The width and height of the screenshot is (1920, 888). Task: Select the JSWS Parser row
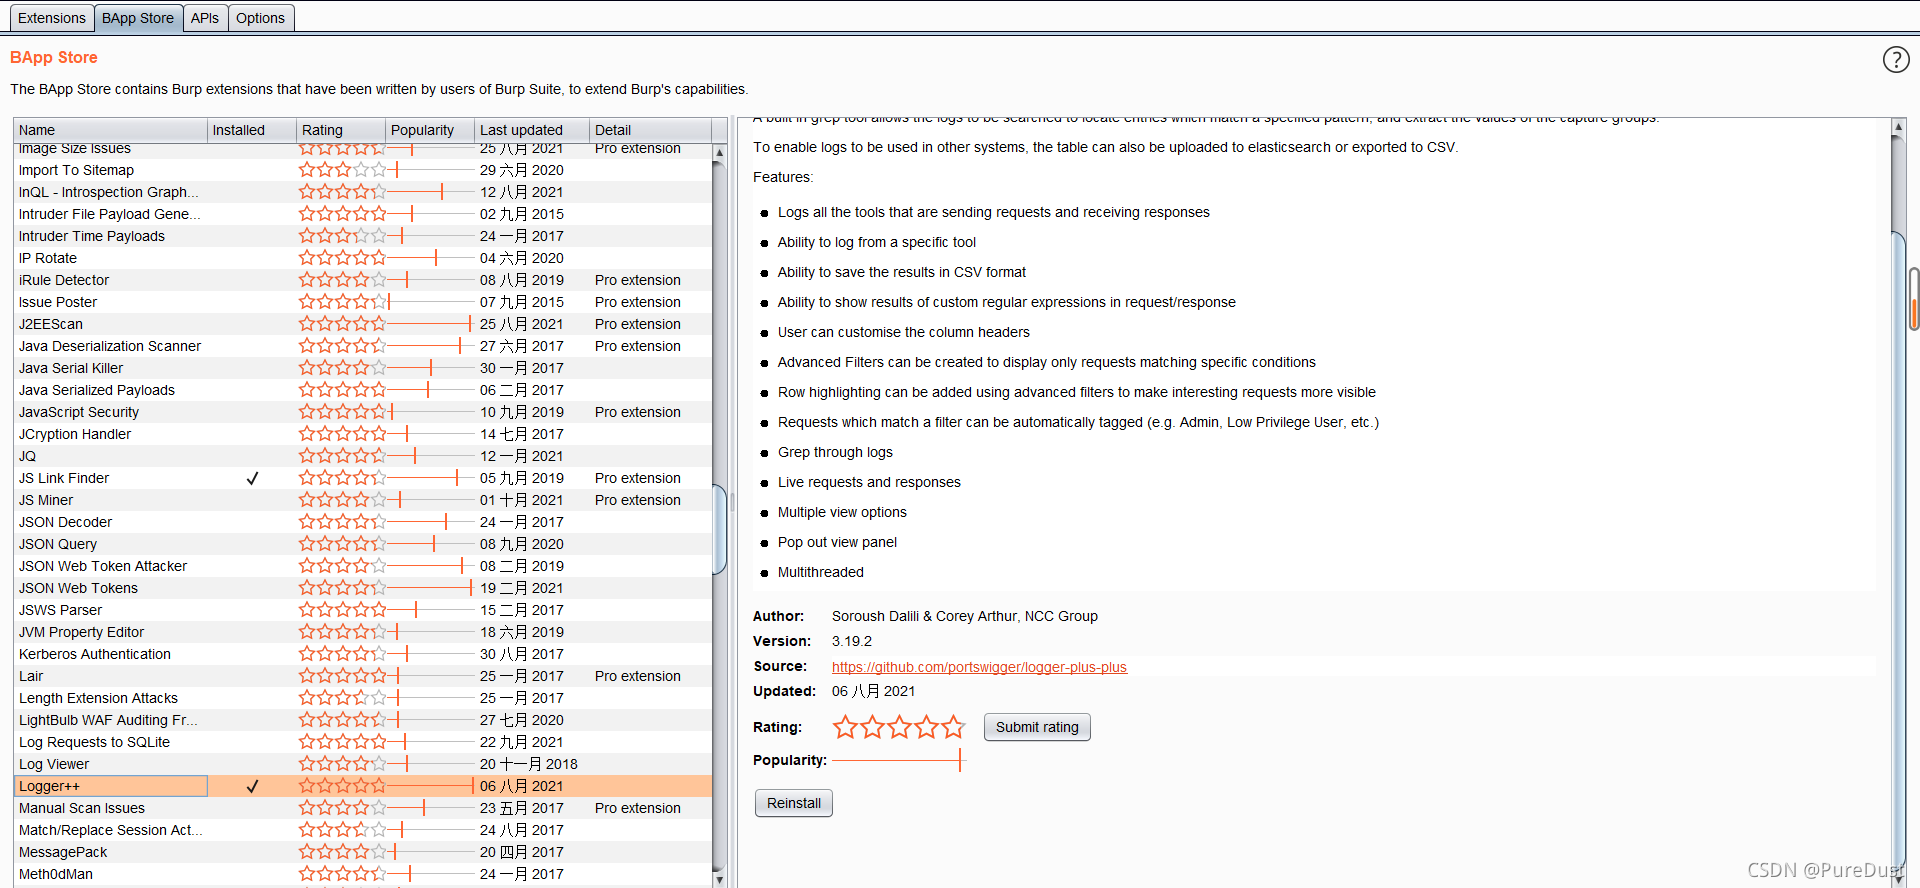click(x=364, y=610)
